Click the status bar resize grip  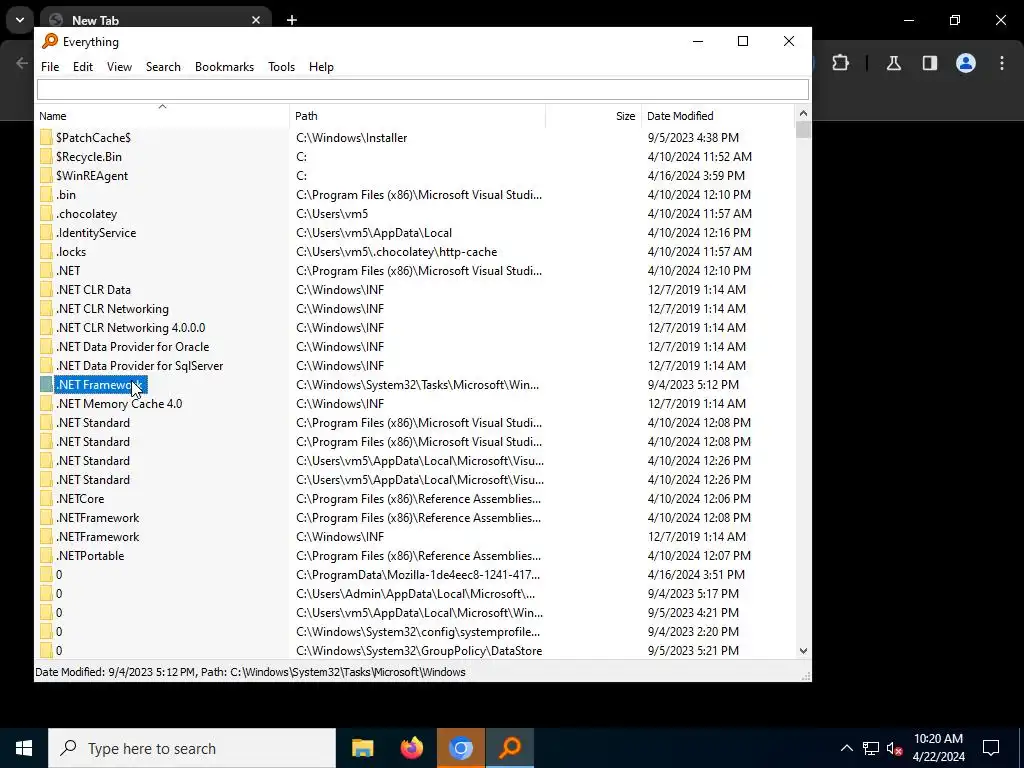tap(806, 676)
